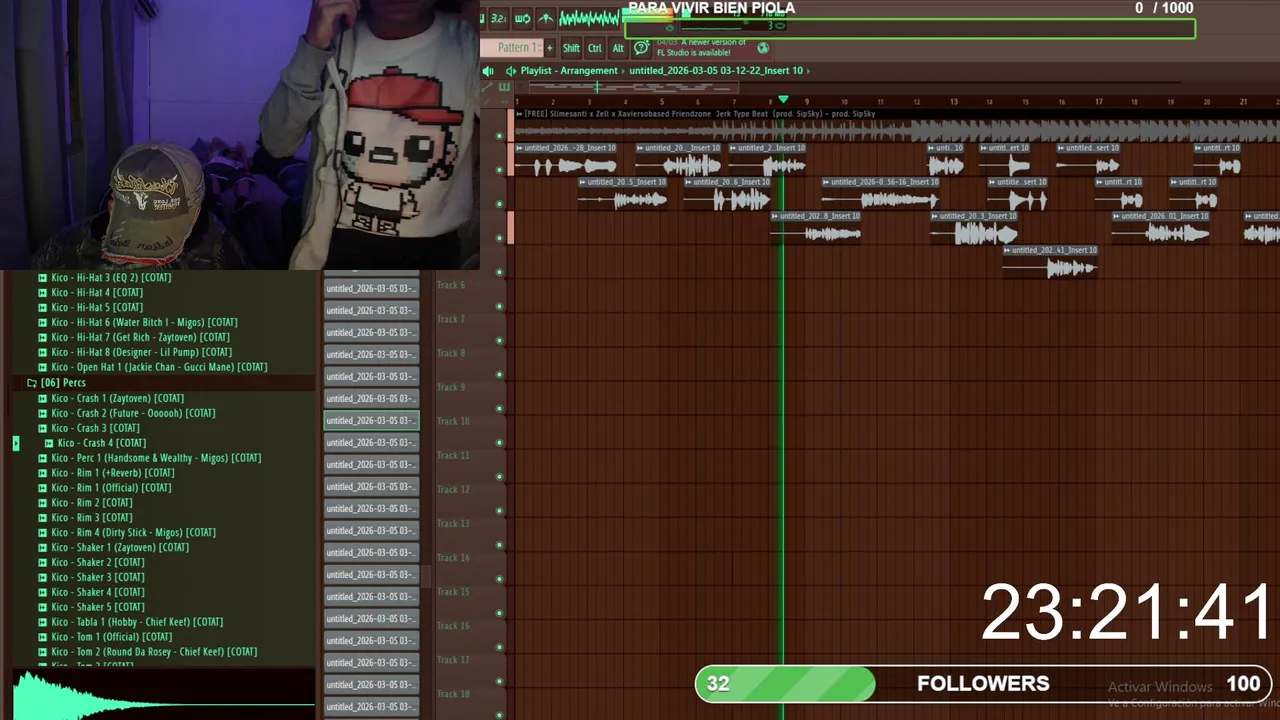Toggle the Alt modifier button

tap(618, 47)
